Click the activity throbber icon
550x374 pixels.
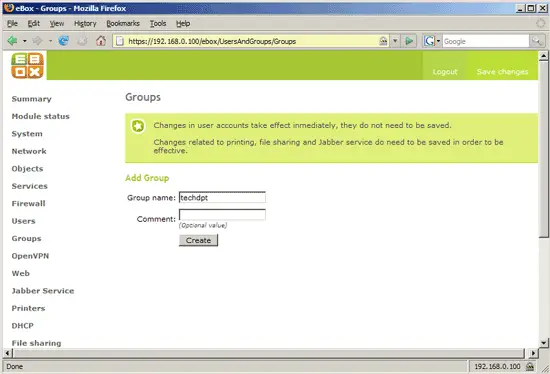point(541,23)
